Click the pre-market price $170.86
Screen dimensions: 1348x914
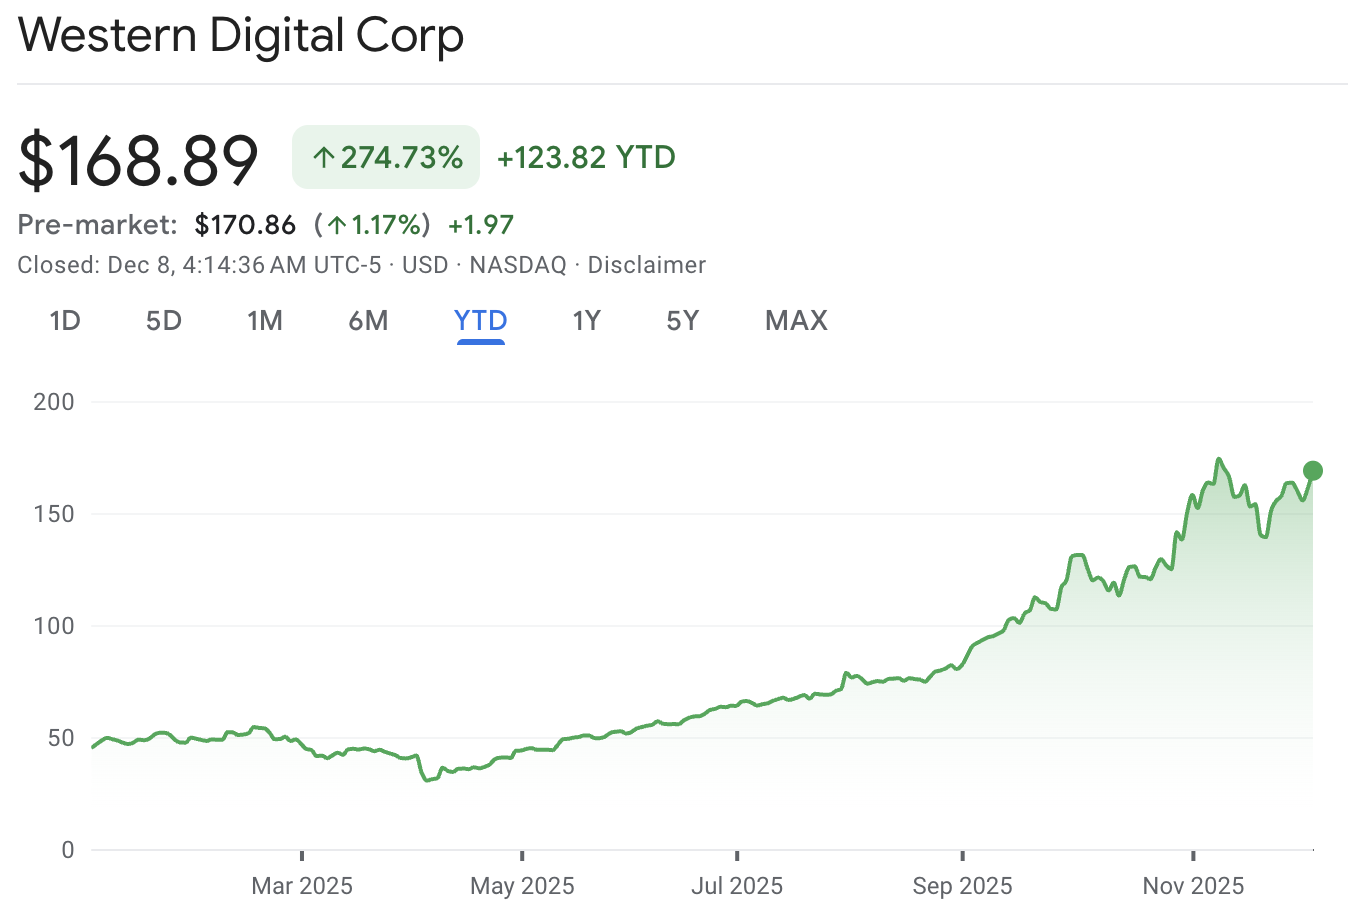[245, 224]
